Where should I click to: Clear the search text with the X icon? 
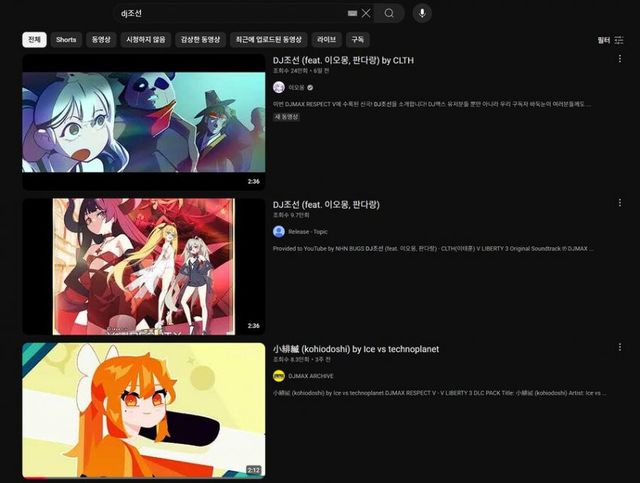tap(366, 13)
